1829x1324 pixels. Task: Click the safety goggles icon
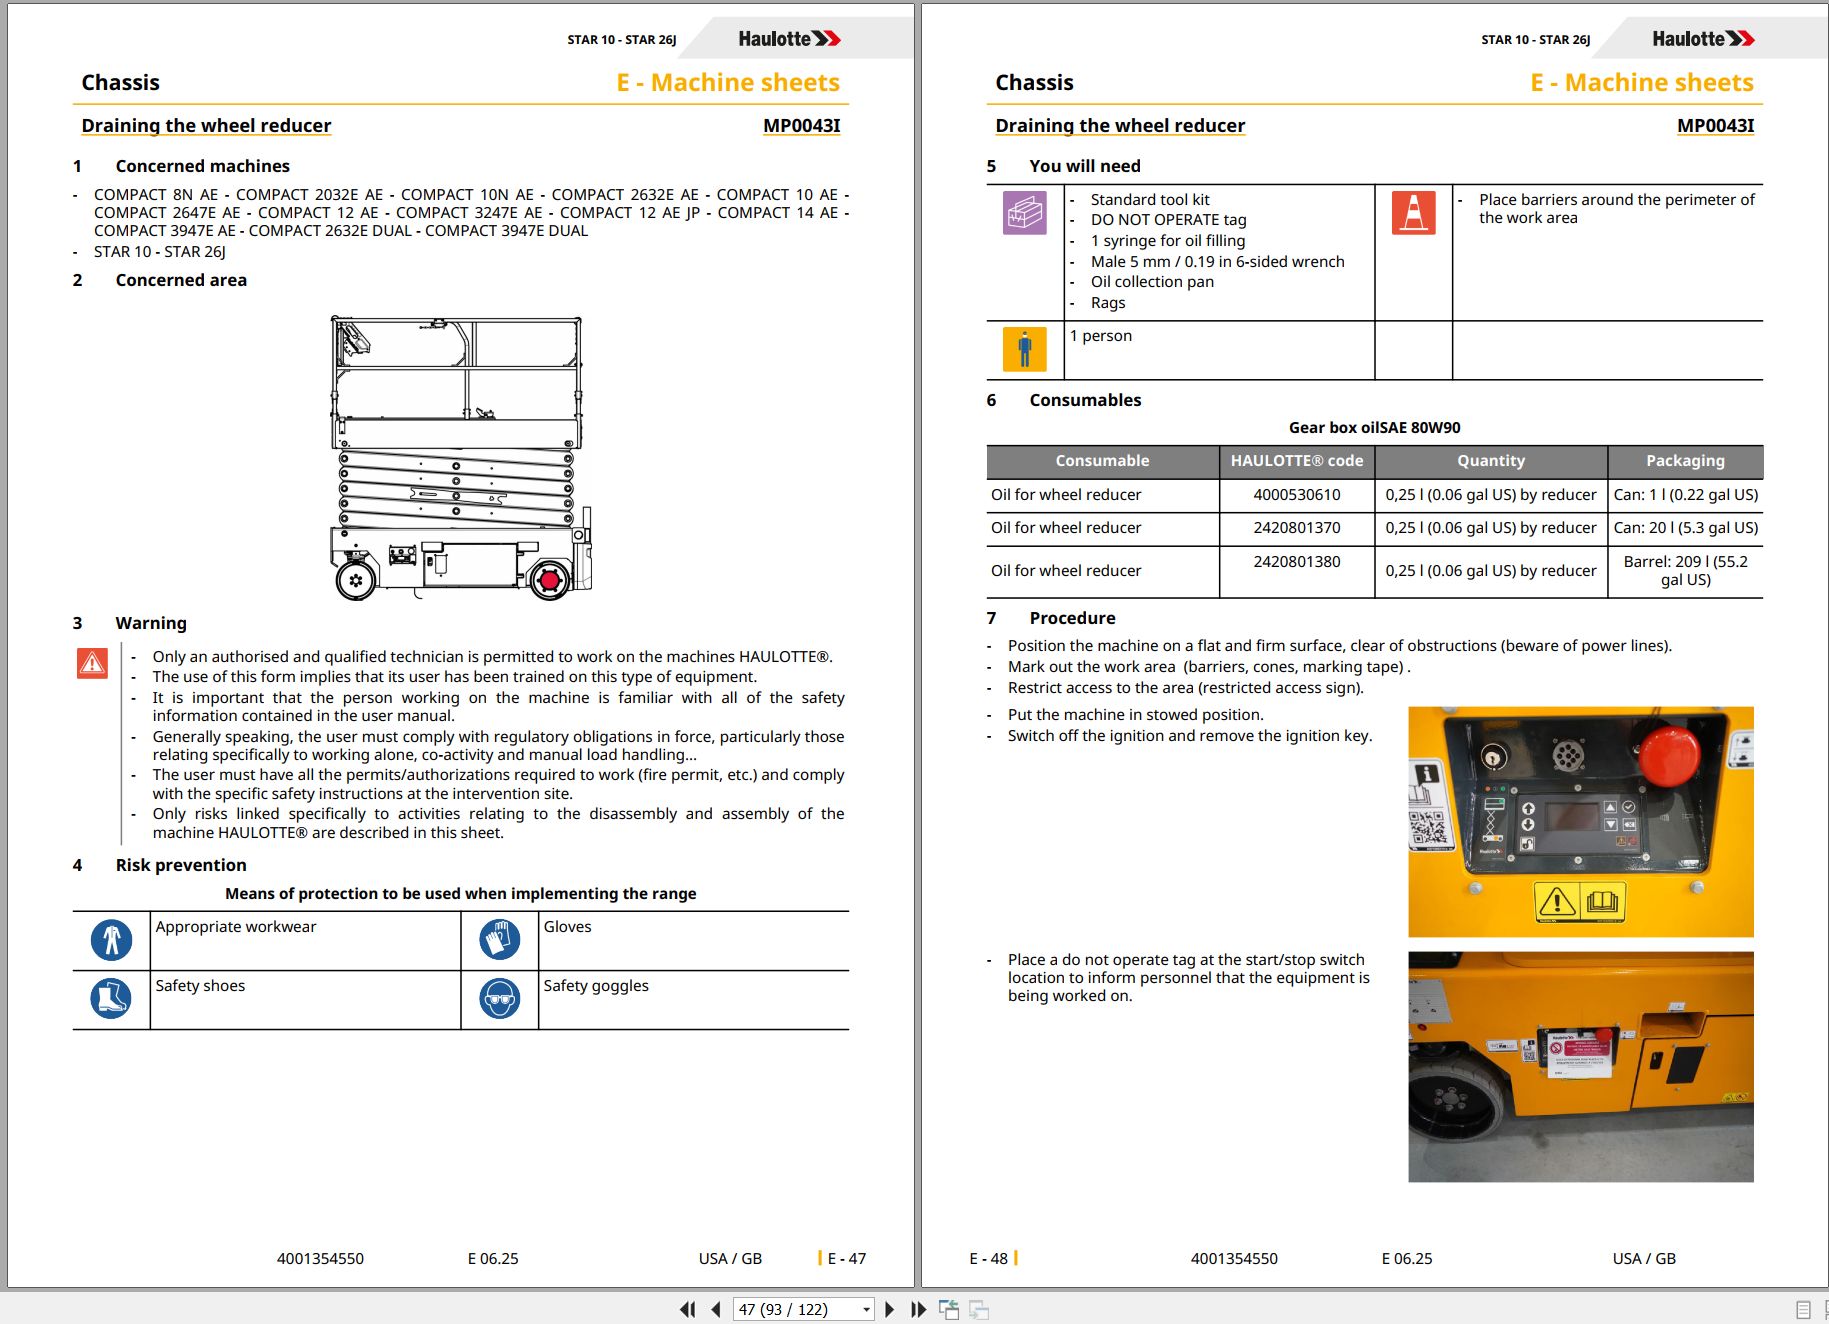coord(499,998)
